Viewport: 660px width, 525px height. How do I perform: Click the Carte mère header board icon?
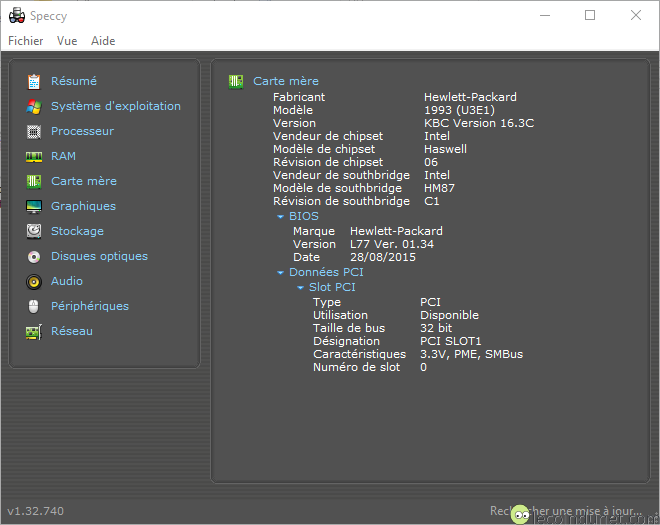(x=236, y=81)
